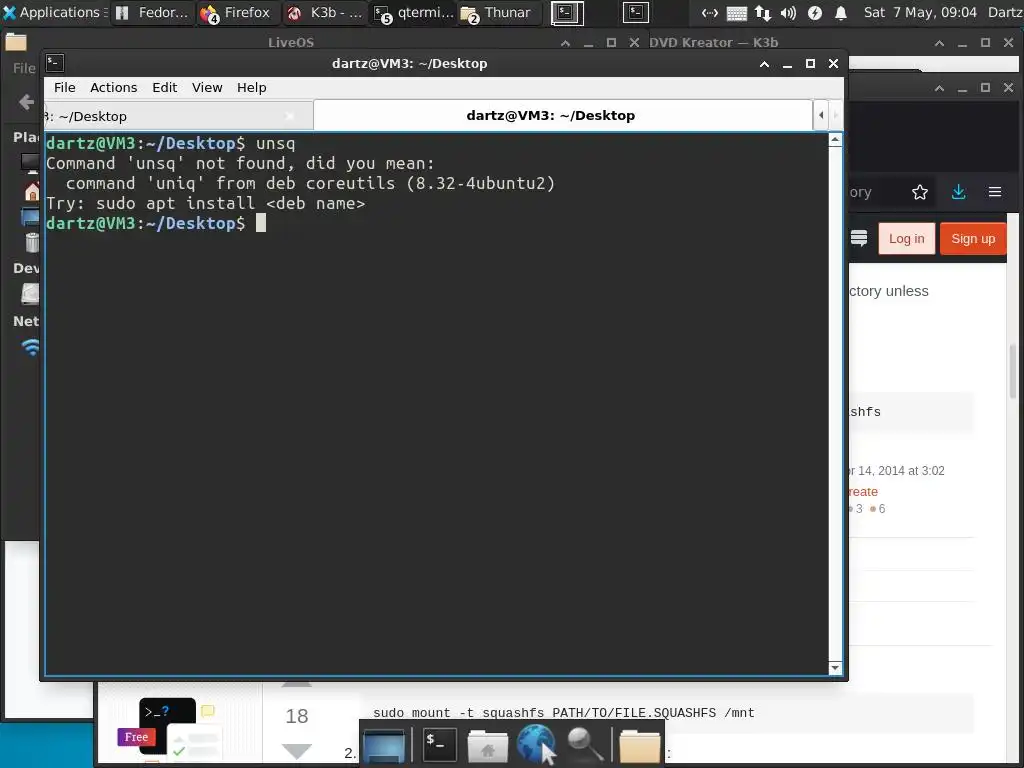Open application finder magnifier in dock
Image resolution: width=1024 pixels, height=768 pixels.
tap(585, 745)
